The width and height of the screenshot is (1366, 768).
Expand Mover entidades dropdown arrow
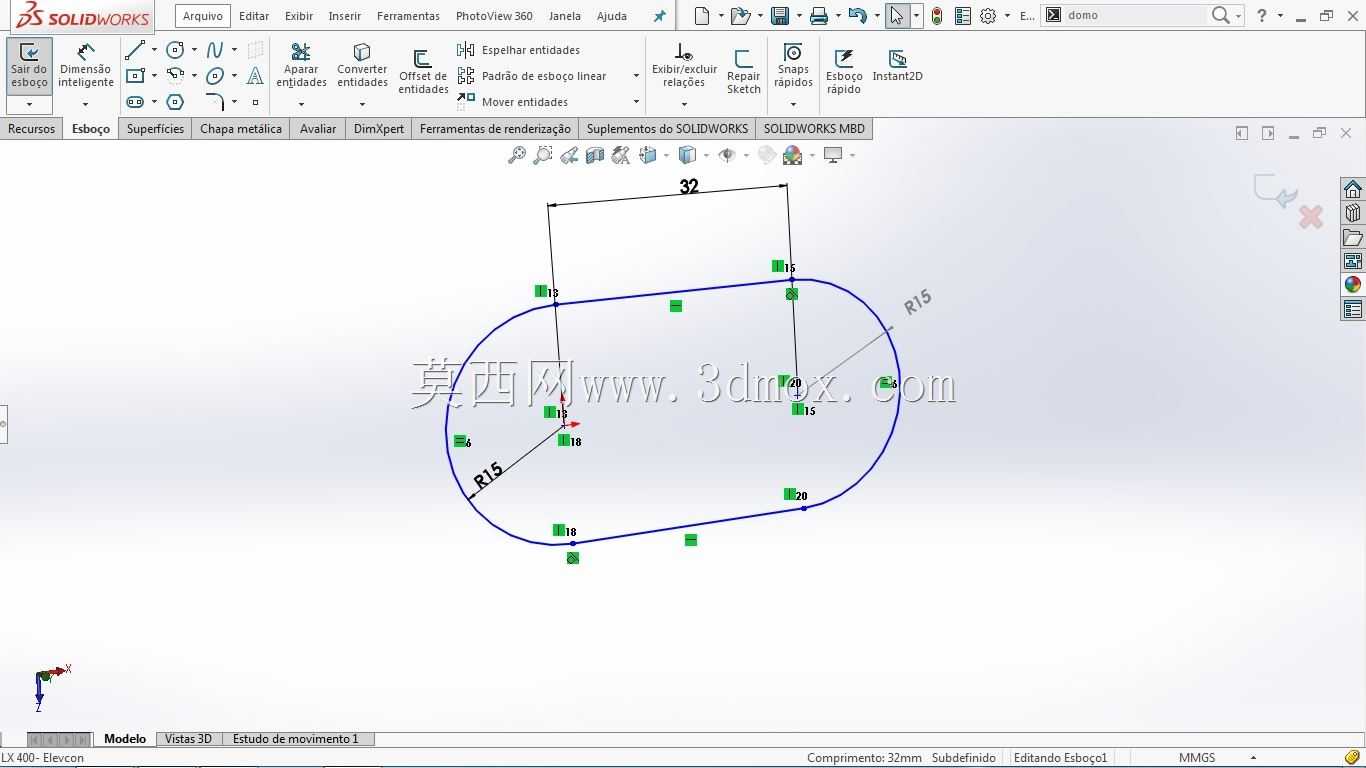pyautogui.click(x=636, y=102)
